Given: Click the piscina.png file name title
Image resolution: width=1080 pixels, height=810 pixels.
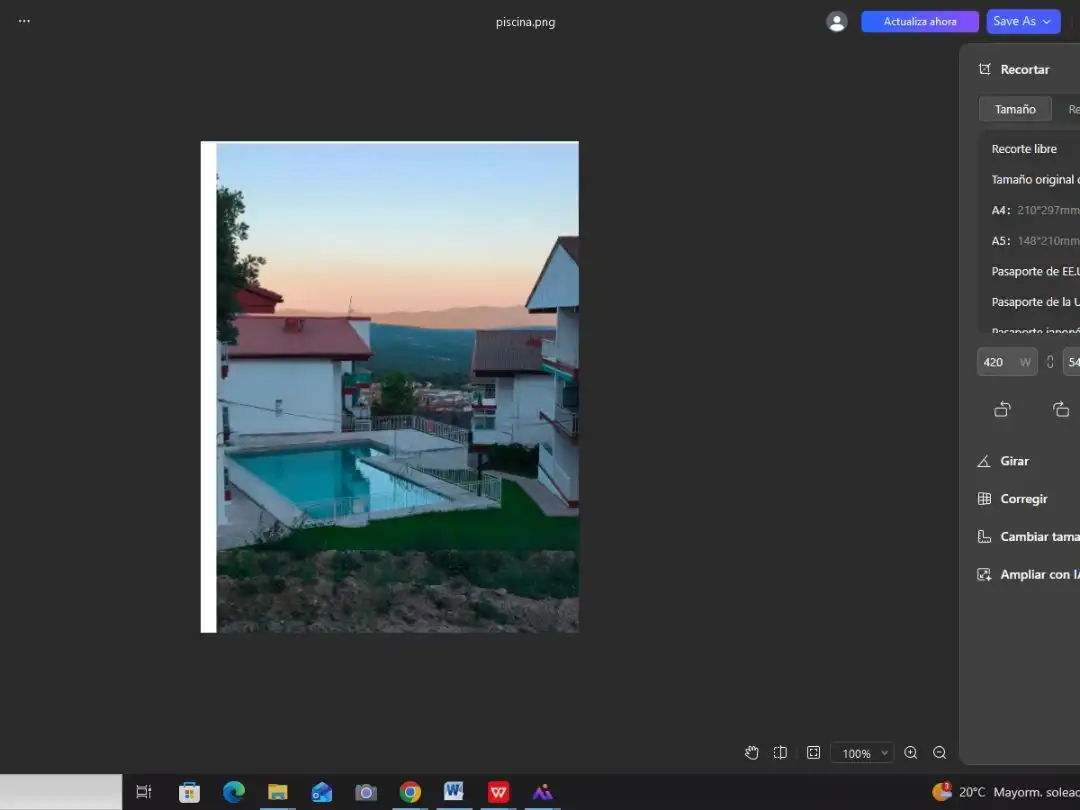Looking at the screenshot, I should pyautogui.click(x=526, y=22).
